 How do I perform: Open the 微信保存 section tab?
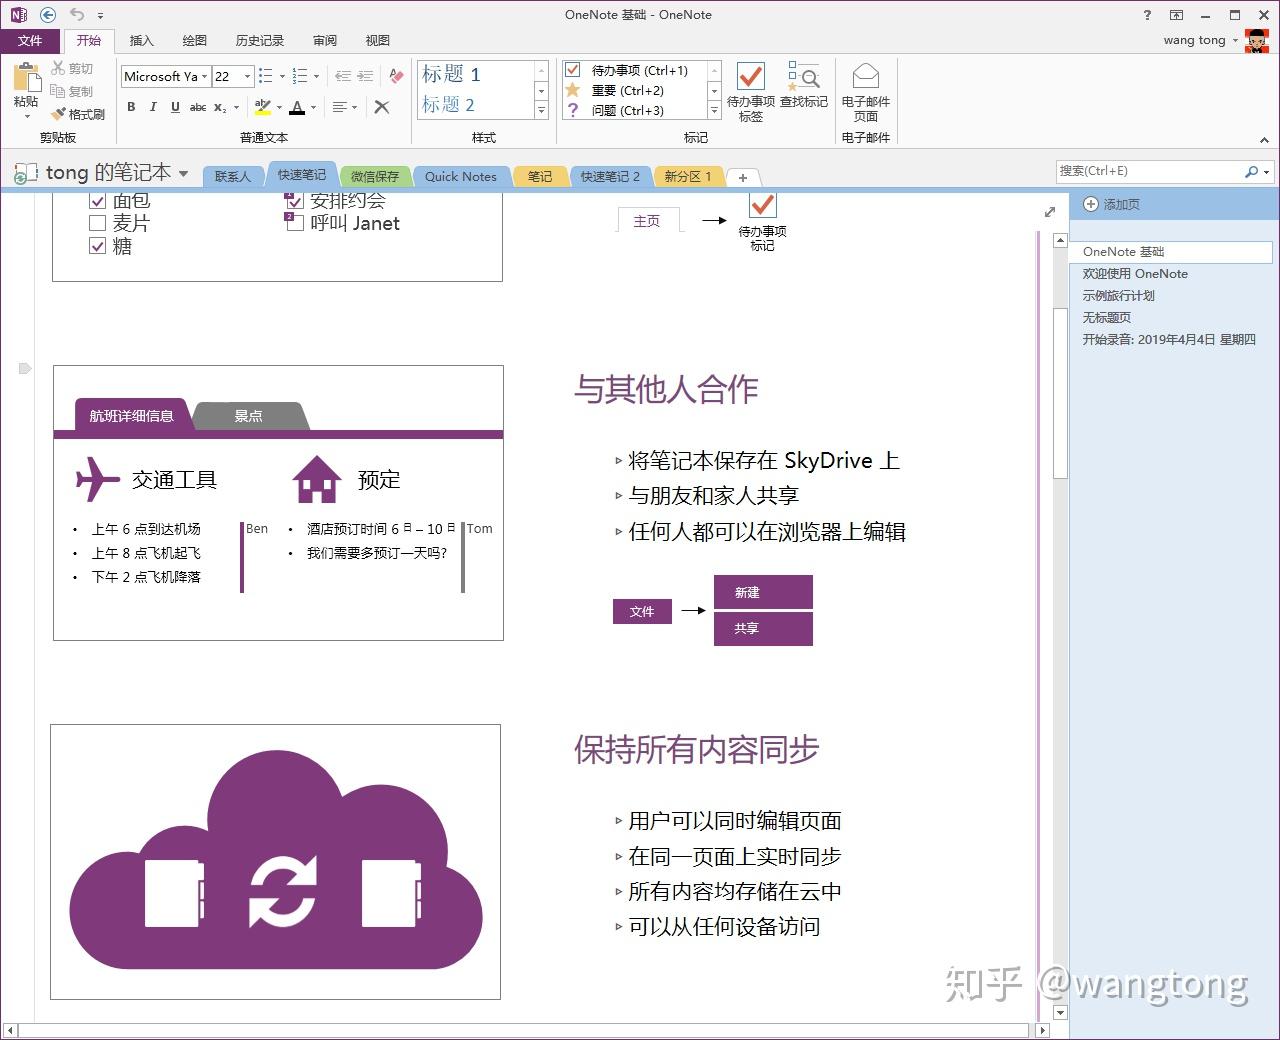pos(375,176)
